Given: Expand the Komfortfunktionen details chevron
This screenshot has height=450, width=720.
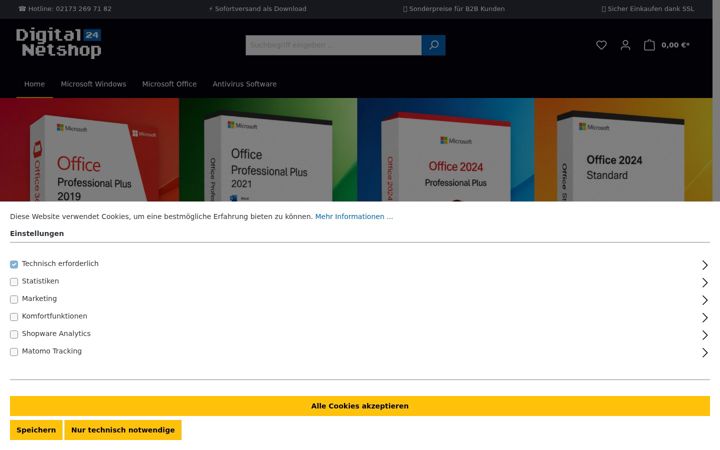Looking at the screenshot, I should (705, 317).
